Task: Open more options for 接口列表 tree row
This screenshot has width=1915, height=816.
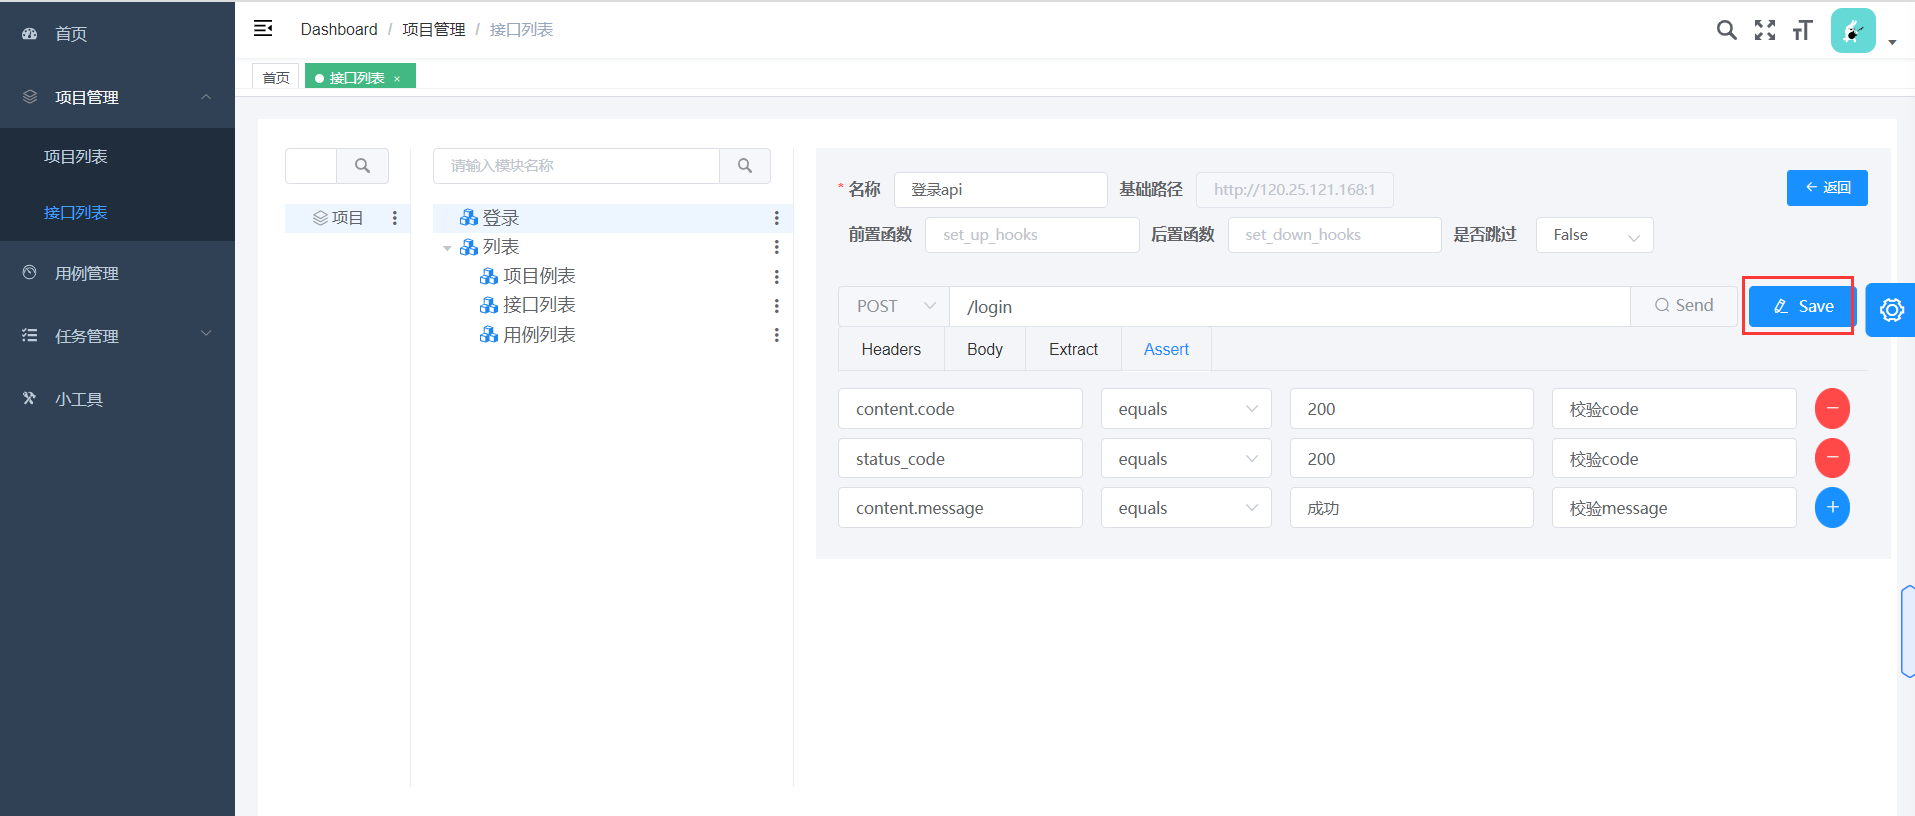Action: (777, 305)
